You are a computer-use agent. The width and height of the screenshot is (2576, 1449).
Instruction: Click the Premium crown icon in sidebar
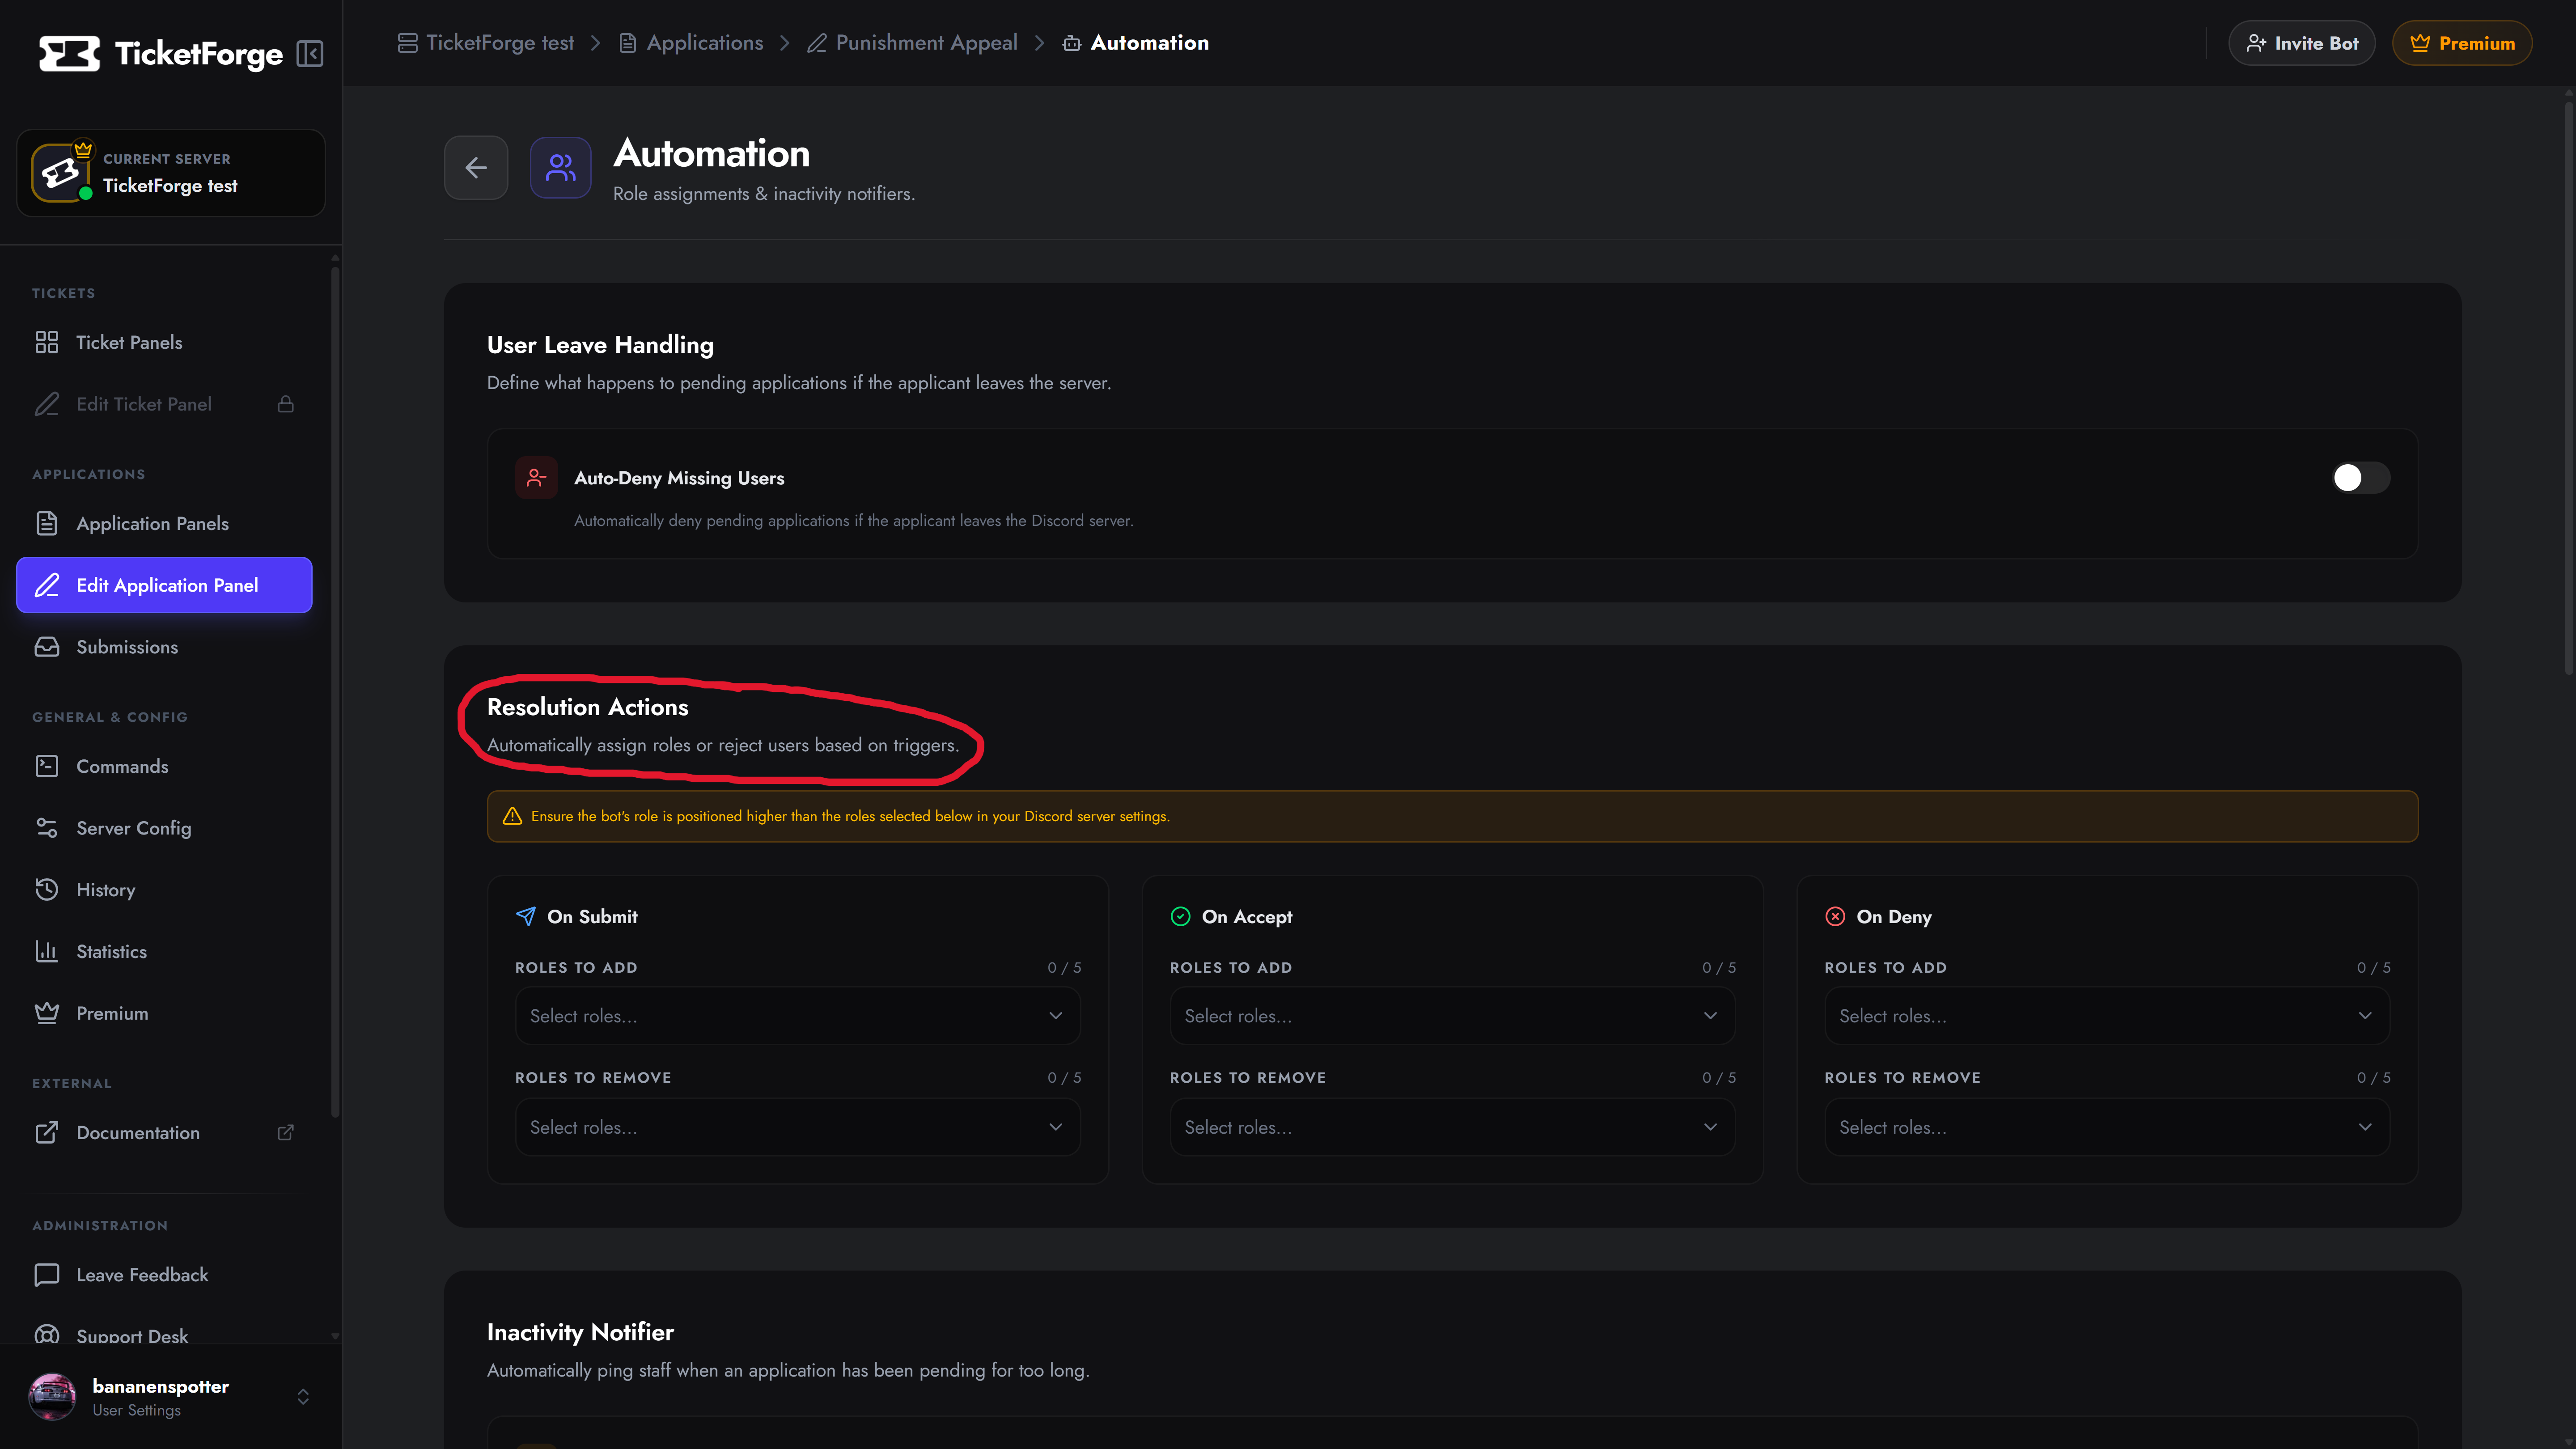47,1013
